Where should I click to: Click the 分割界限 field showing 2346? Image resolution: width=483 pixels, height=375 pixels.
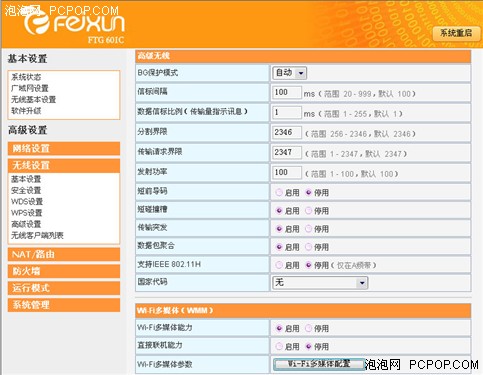click(x=287, y=132)
